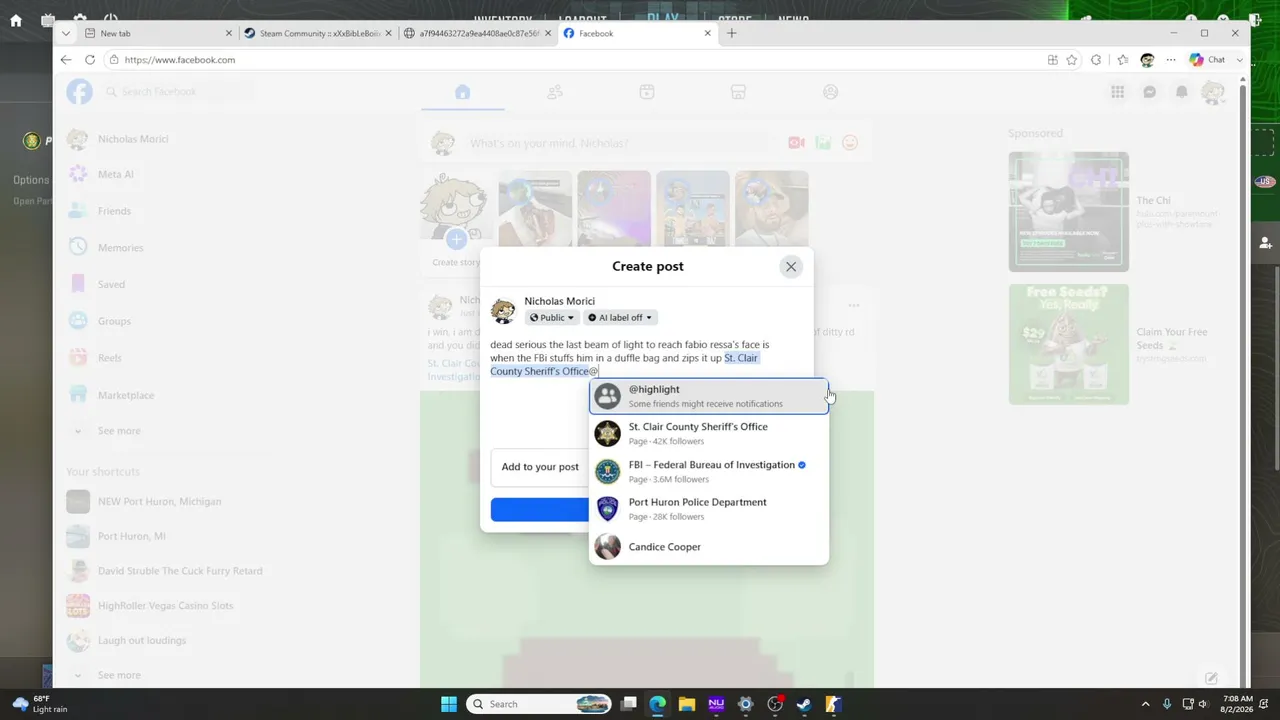The image size is (1280, 720).
Task: Open Steam from the taskbar
Action: pyautogui.click(x=804, y=704)
